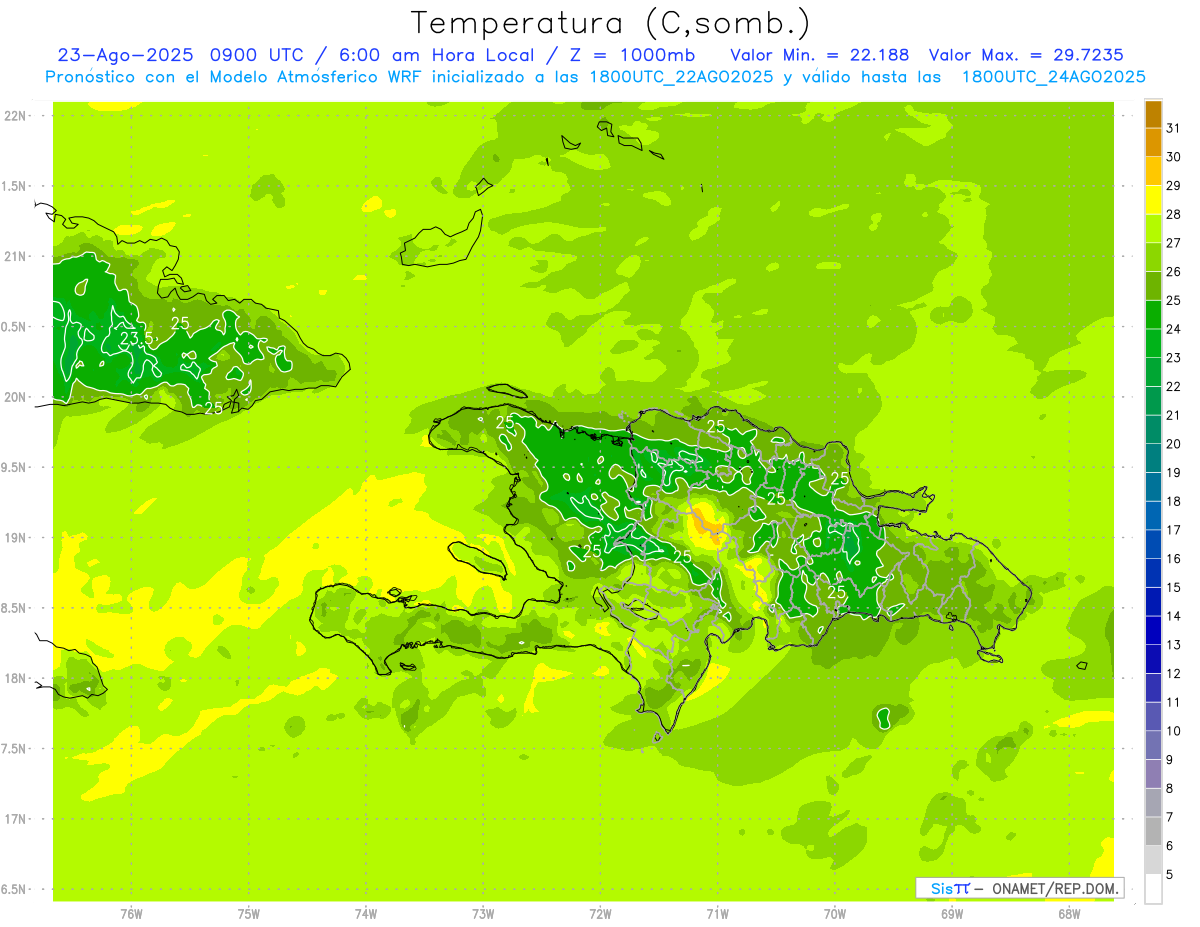Click the '22N' latitude axis label

pos(16,116)
